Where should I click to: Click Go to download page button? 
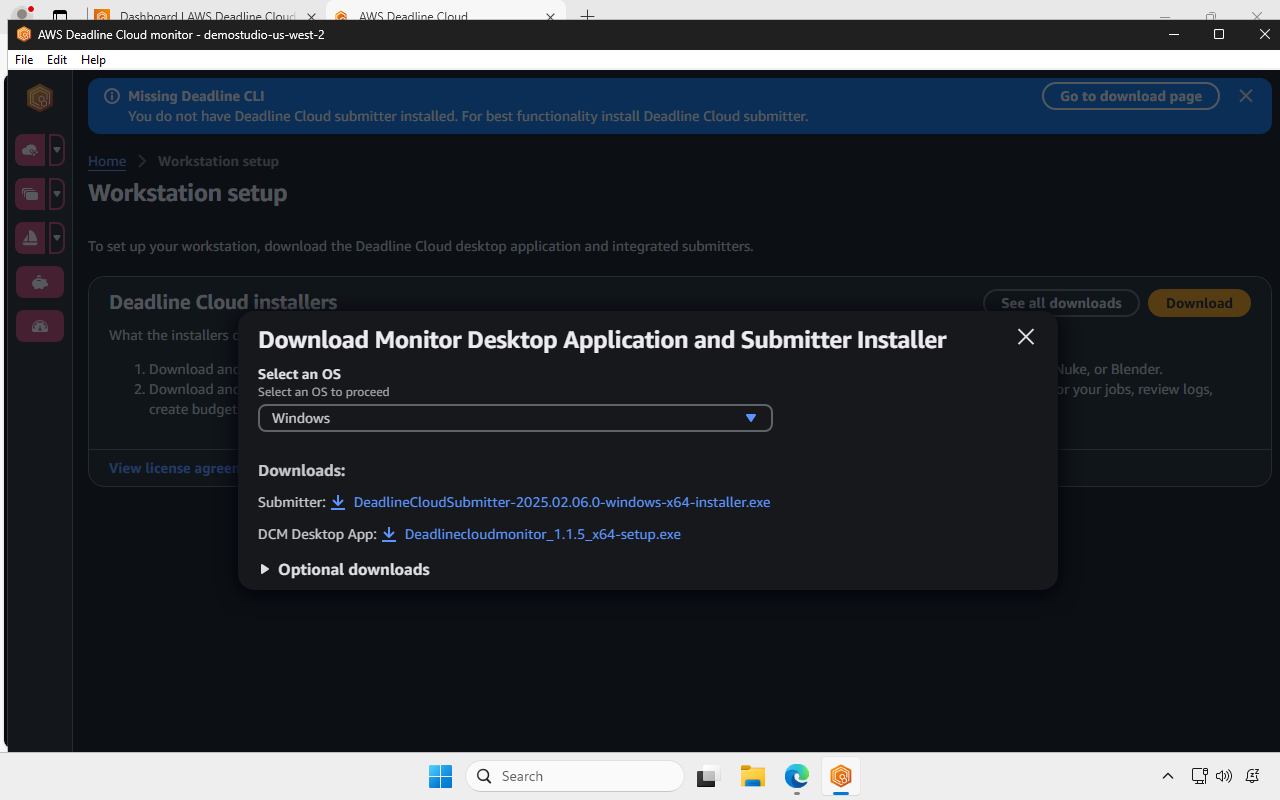[1130, 96]
